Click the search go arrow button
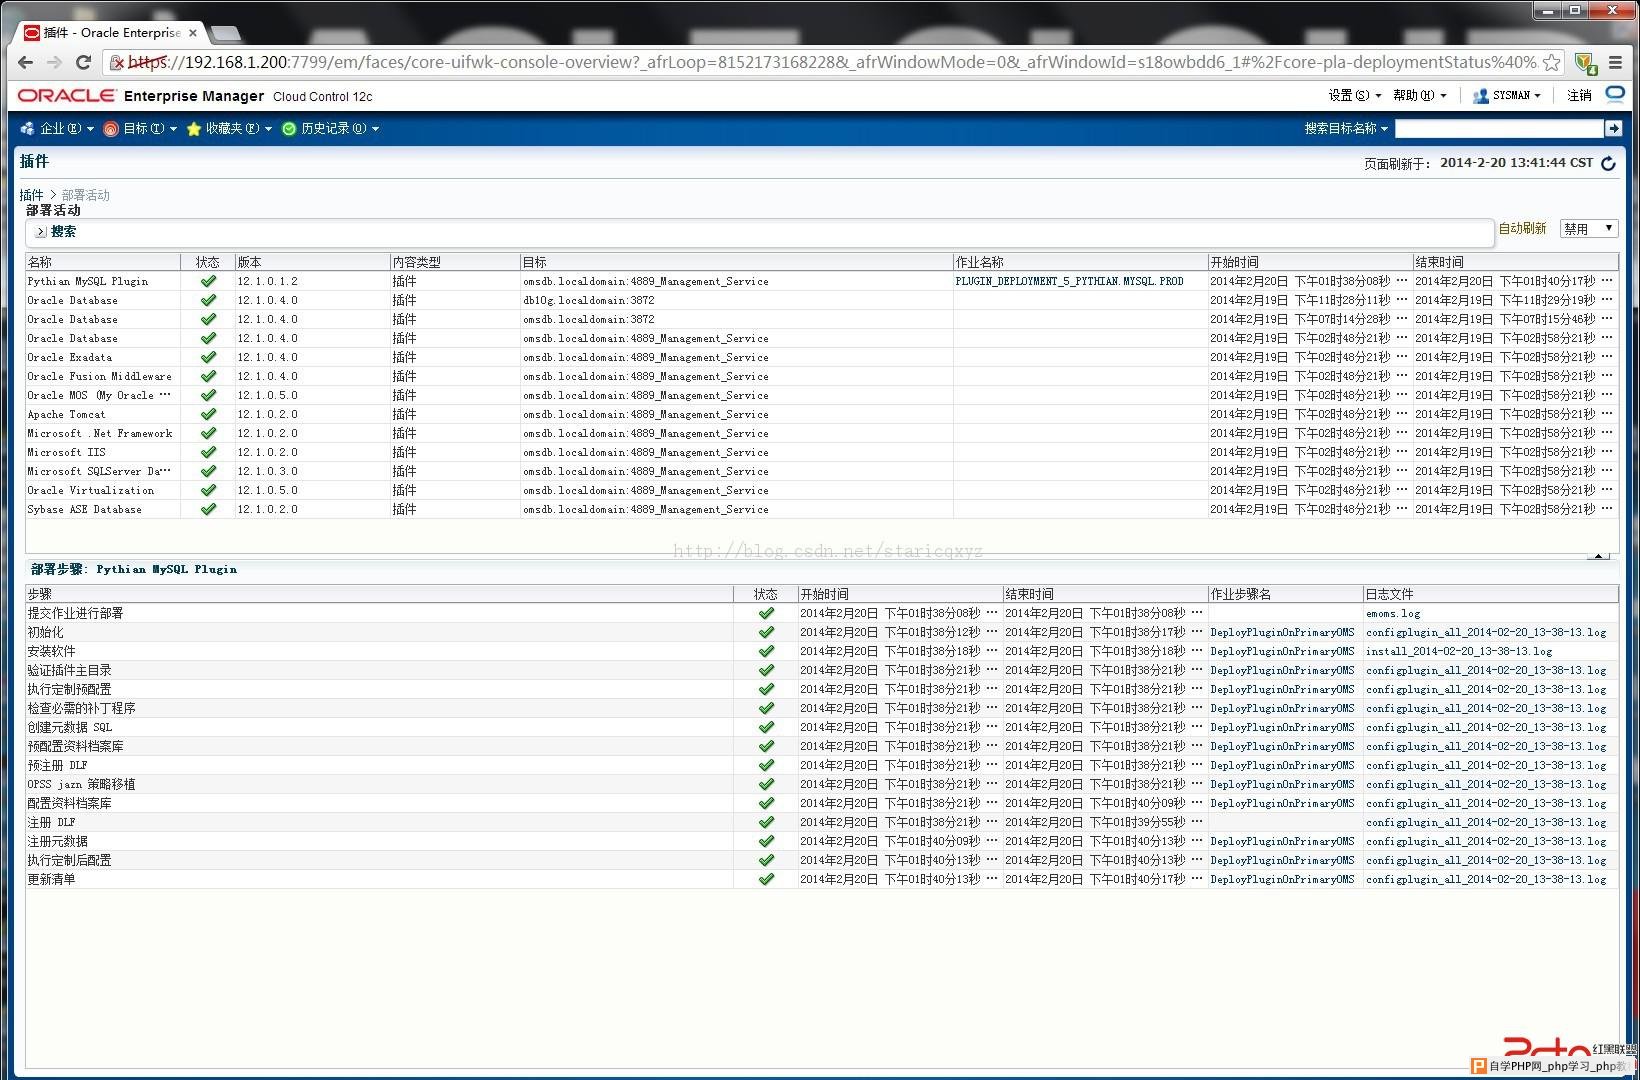The height and width of the screenshot is (1080, 1640). point(1613,128)
